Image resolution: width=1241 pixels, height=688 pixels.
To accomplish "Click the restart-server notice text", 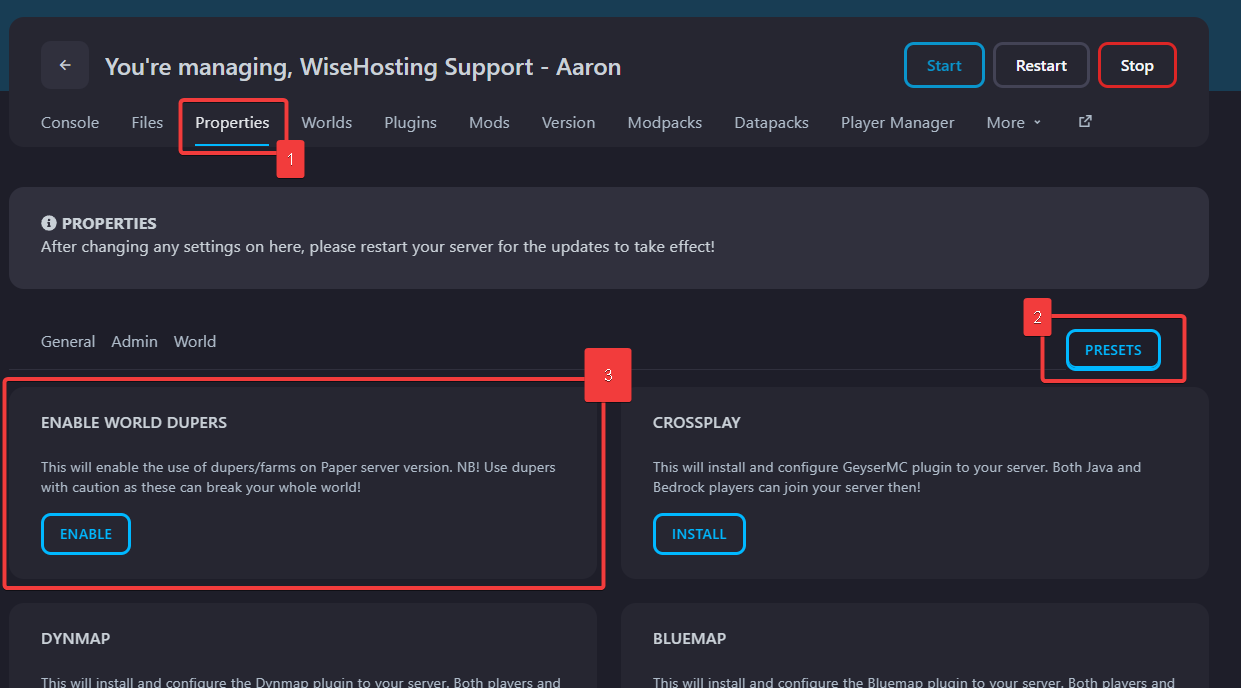I will (x=378, y=246).
